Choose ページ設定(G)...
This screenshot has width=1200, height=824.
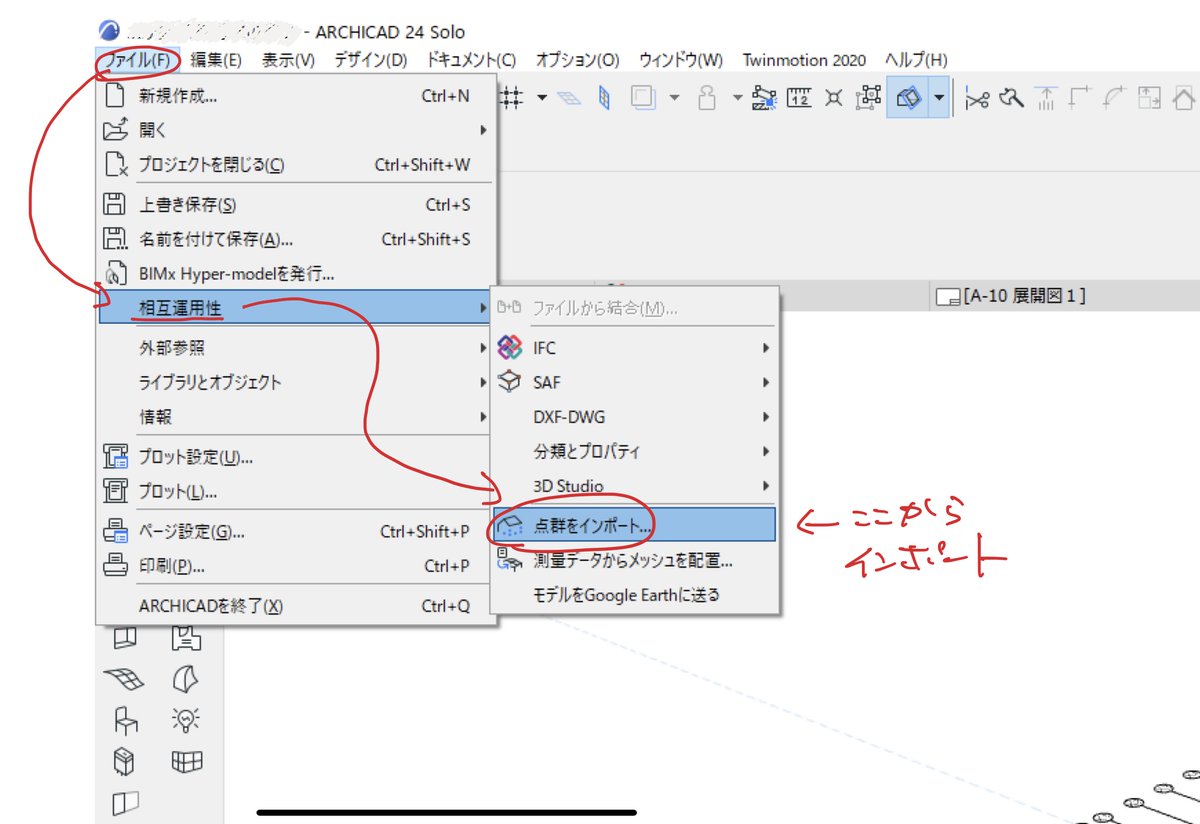[x=296, y=532]
